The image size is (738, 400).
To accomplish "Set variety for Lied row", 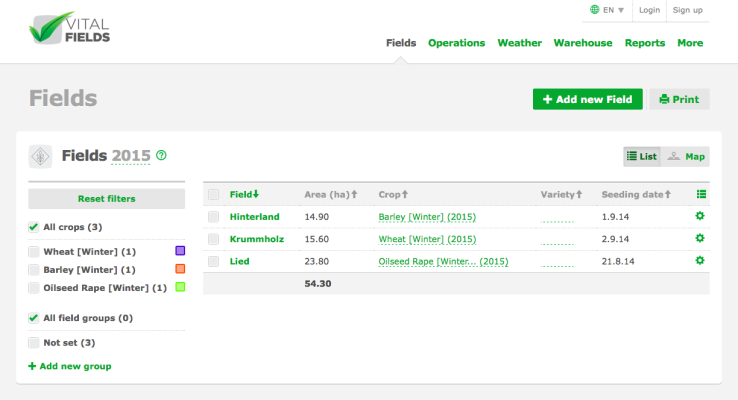I will coord(557,263).
